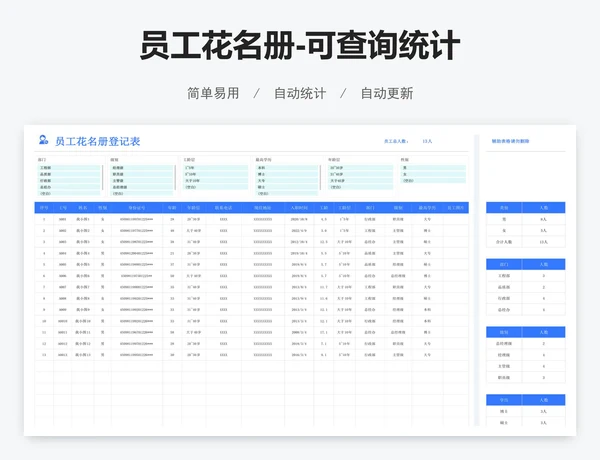The width and height of the screenshot is (600, 460).
Task: Choose the (空白) item in the 性别 slicer
Action: (x=433, y=181)
